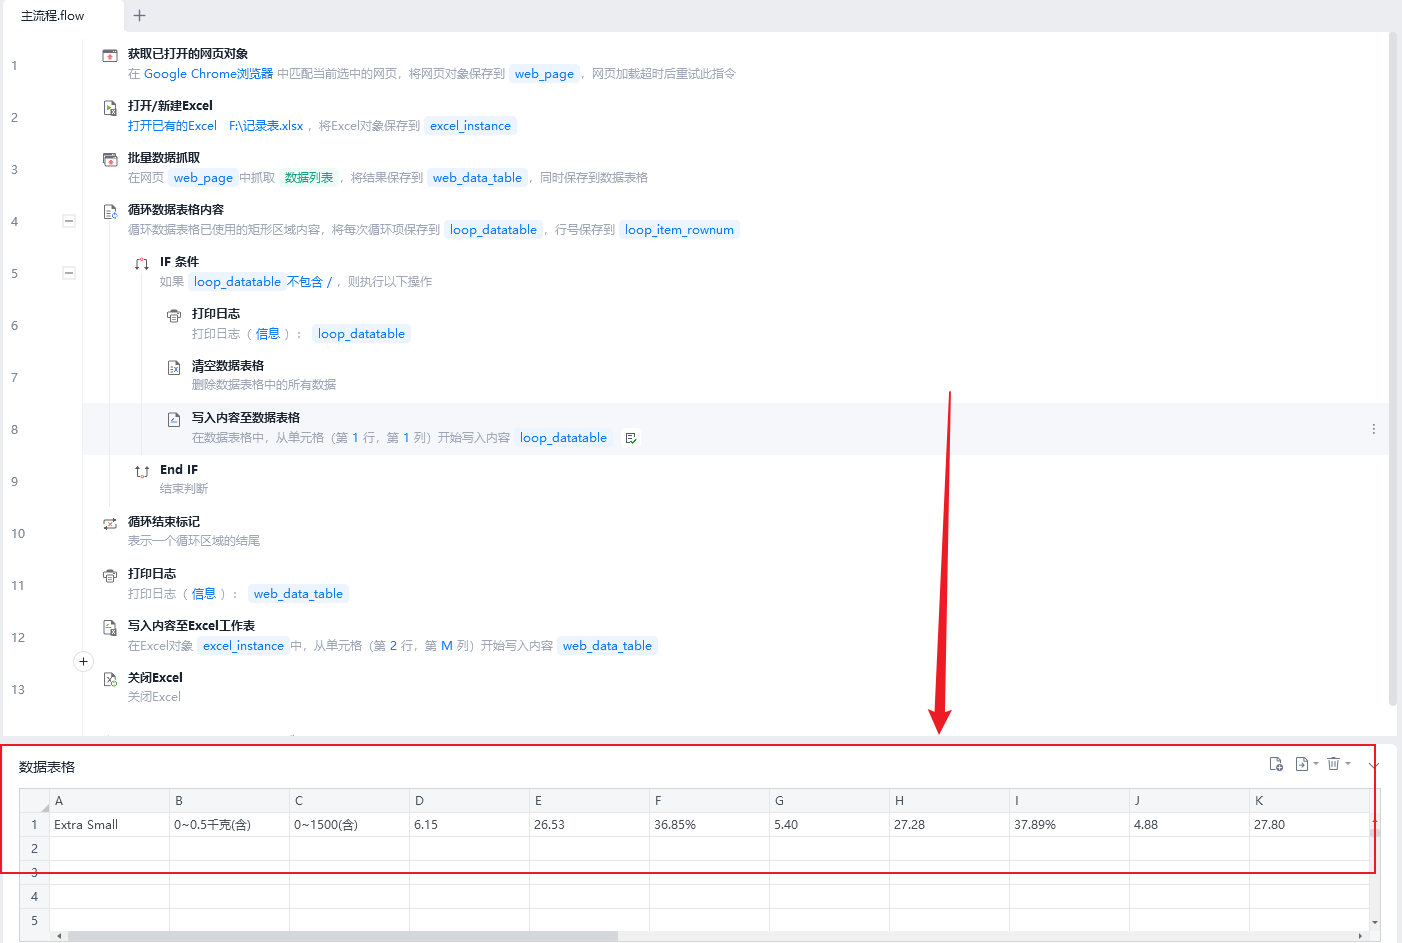Screen dimensions: 1402x943
Task: Click Google Chrome浏览器 link on line 1
Action: tap(208, 74)
